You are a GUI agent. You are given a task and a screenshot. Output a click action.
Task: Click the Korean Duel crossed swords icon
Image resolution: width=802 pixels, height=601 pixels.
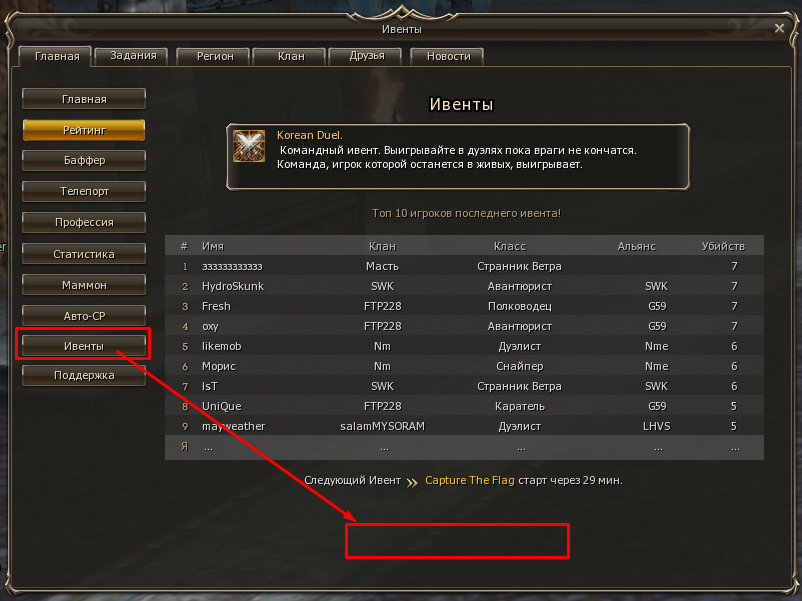249,146
